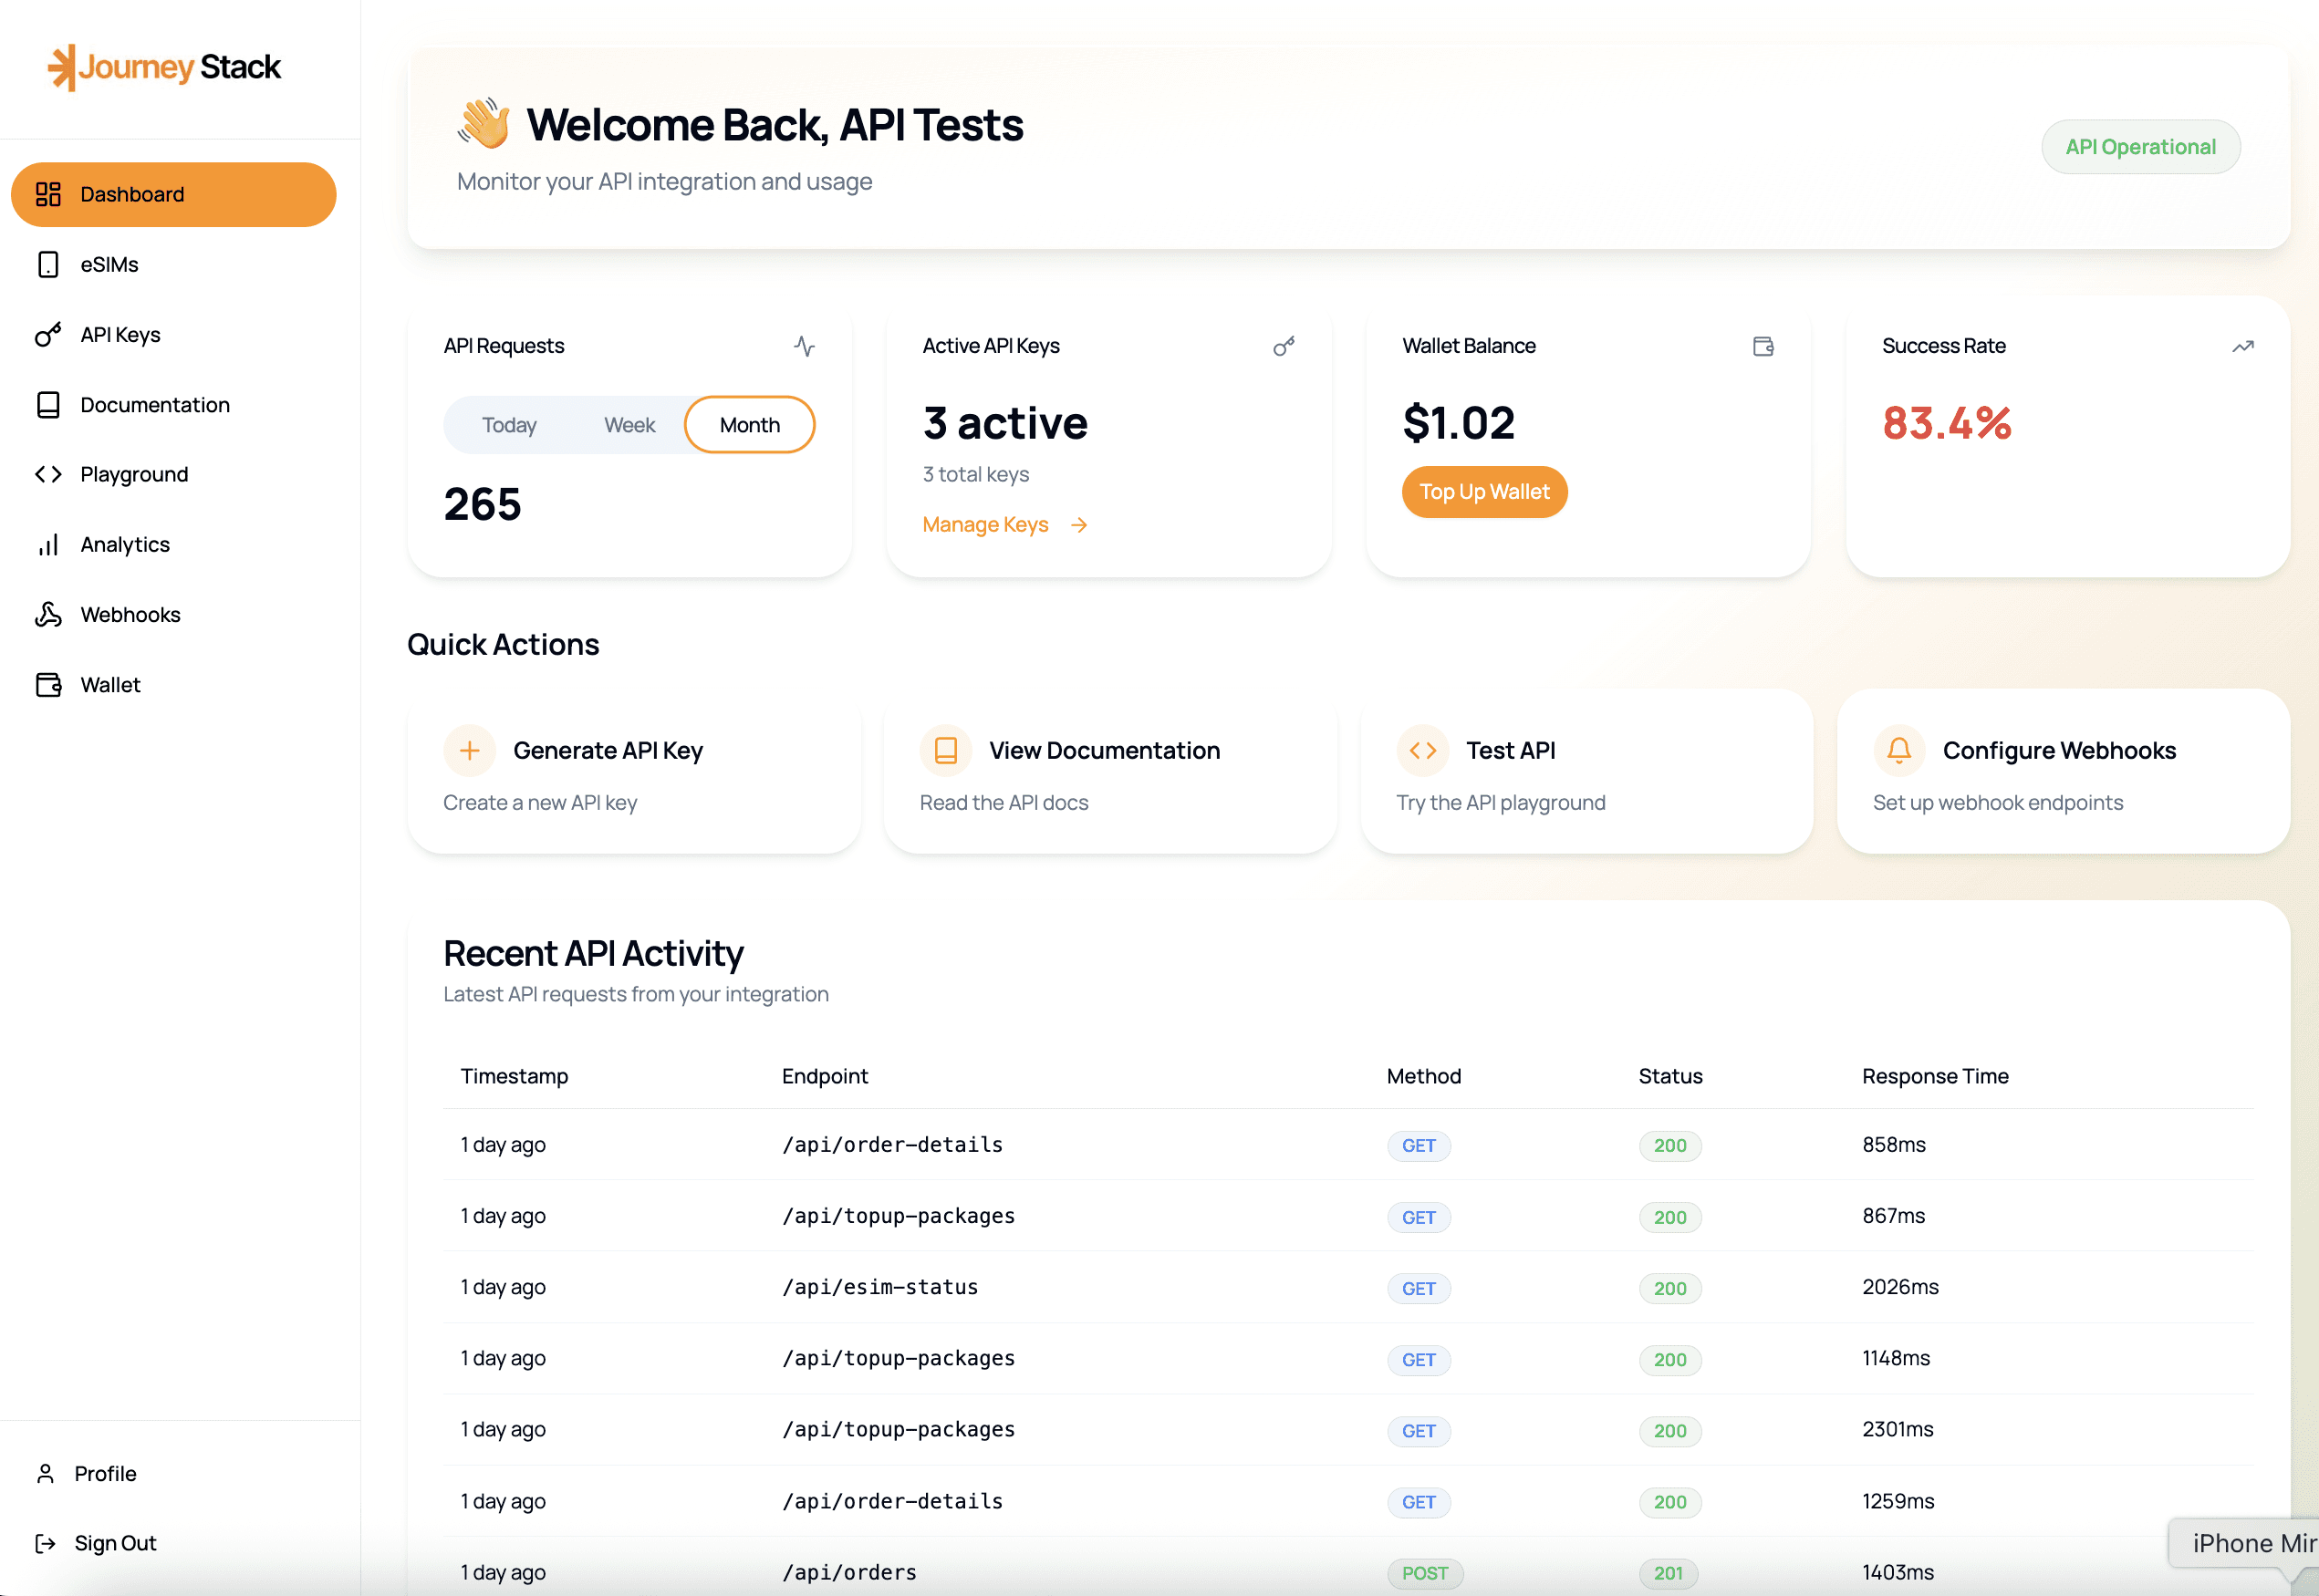Open the Test API quick action card

tap(1586, 771)
